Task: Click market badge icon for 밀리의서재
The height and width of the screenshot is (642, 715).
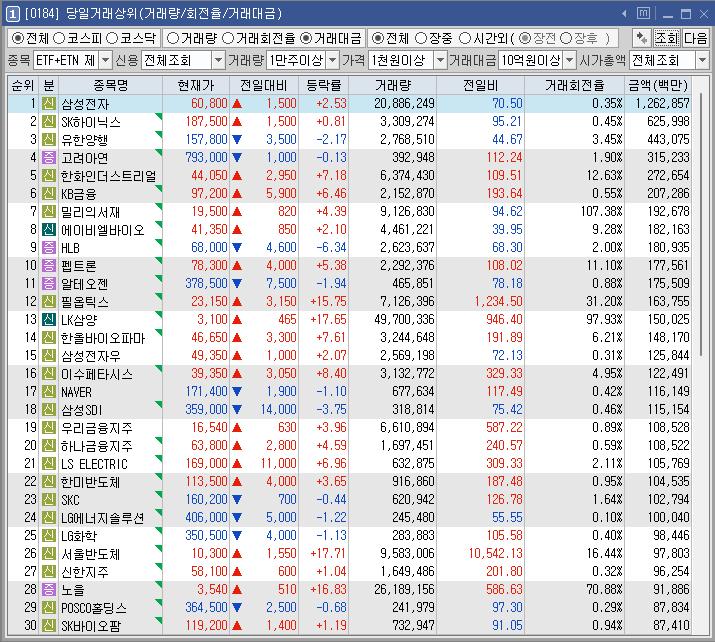Action: point(49,212)
